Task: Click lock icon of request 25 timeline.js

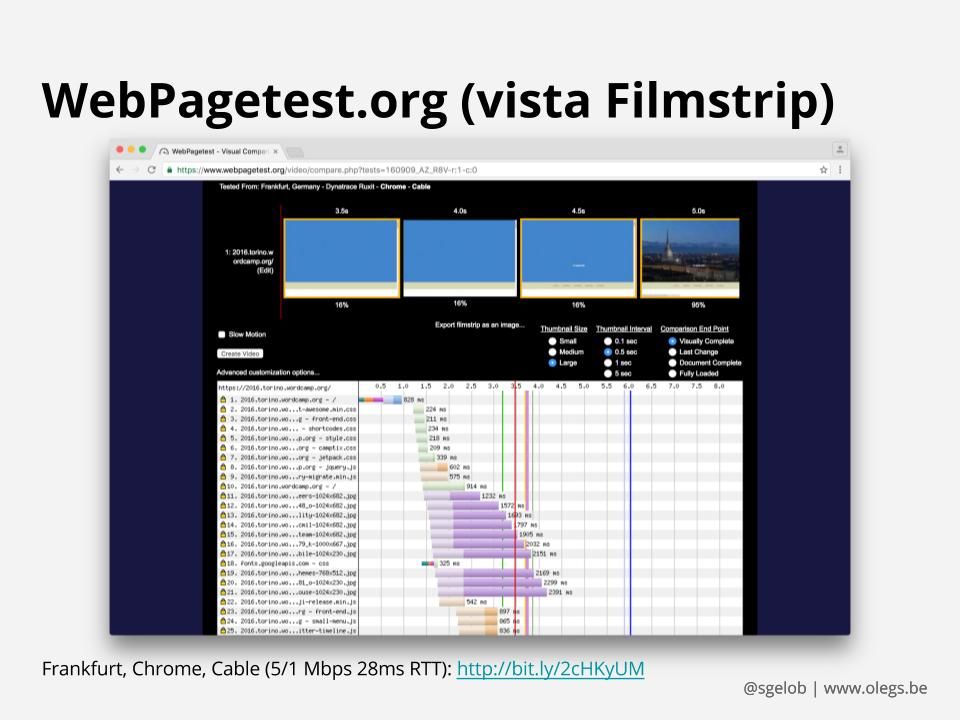Action: [223, 631]
